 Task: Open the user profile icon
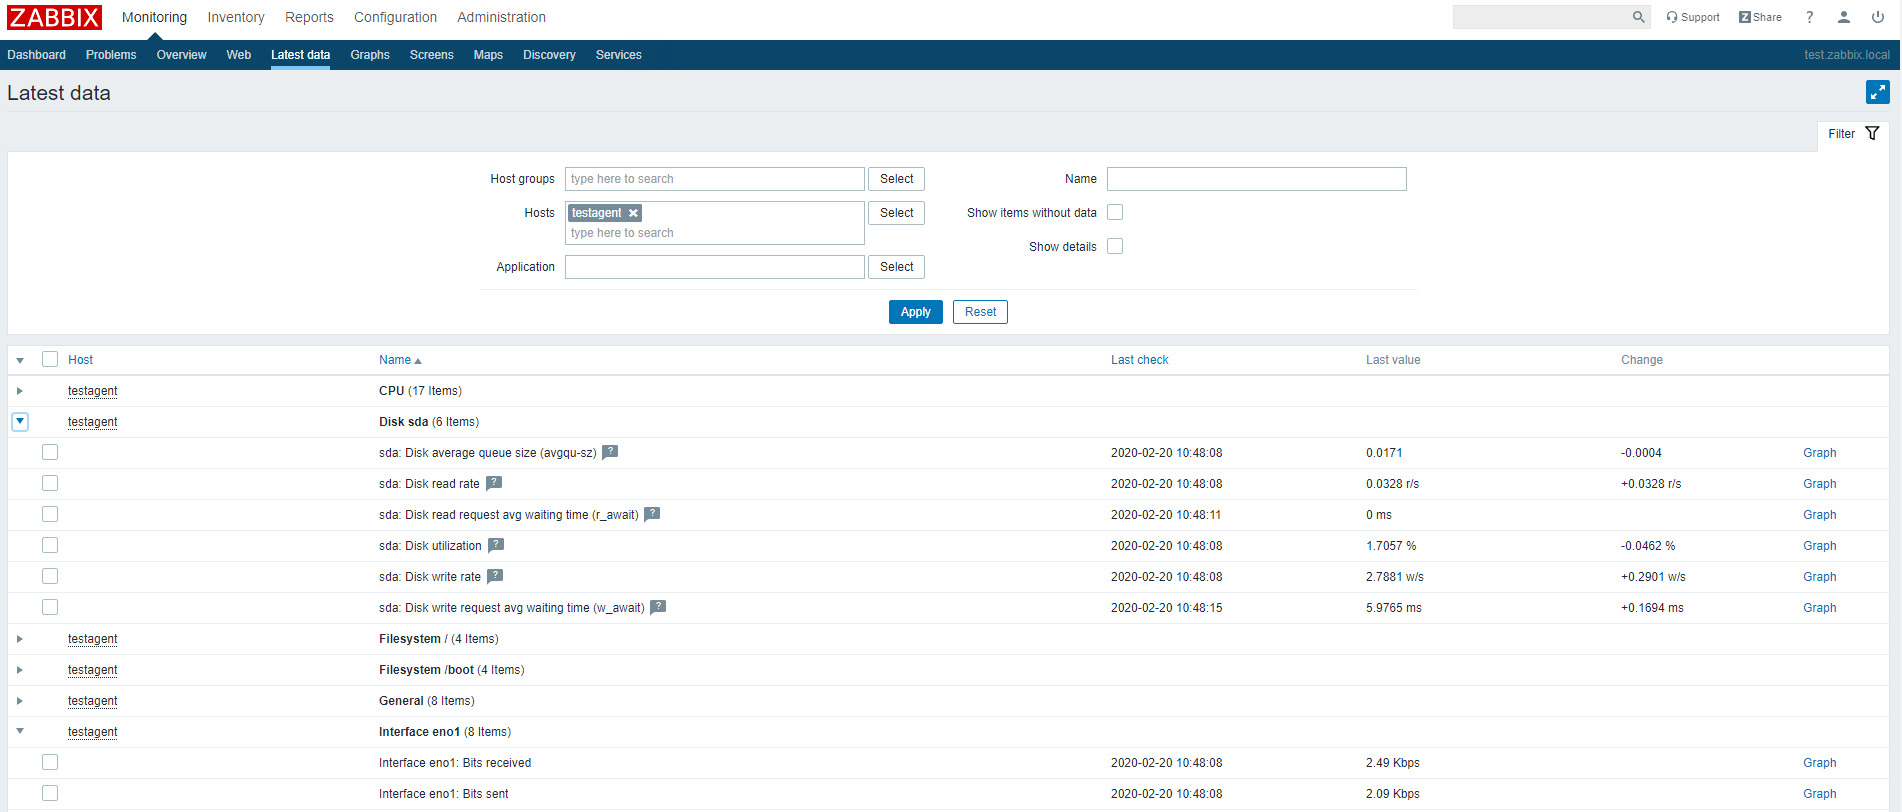click(1843, 17)
